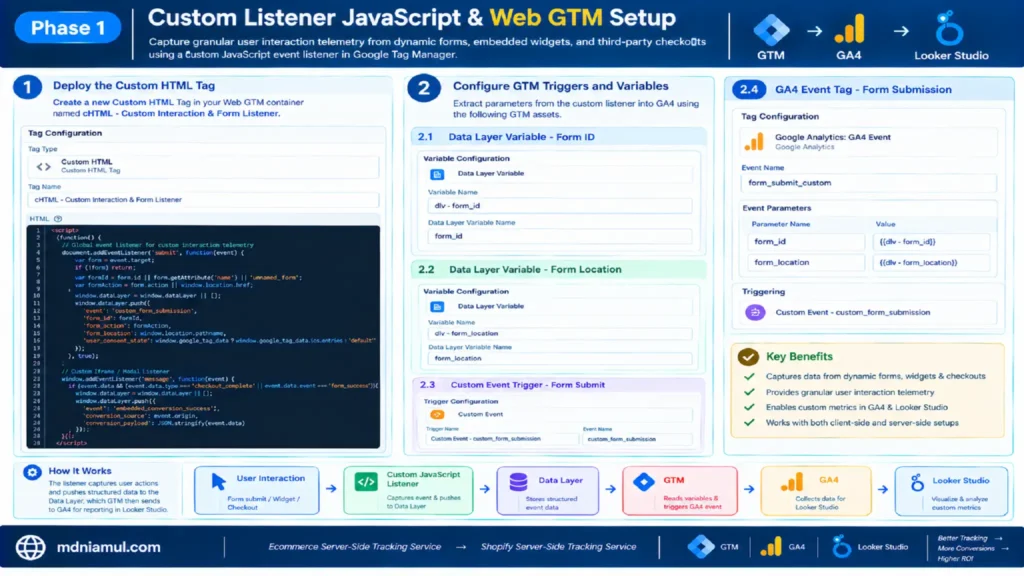The image size is (1024, 576).
Task: Click the cursor icon in User Interaction card
Action: (218, 482)
